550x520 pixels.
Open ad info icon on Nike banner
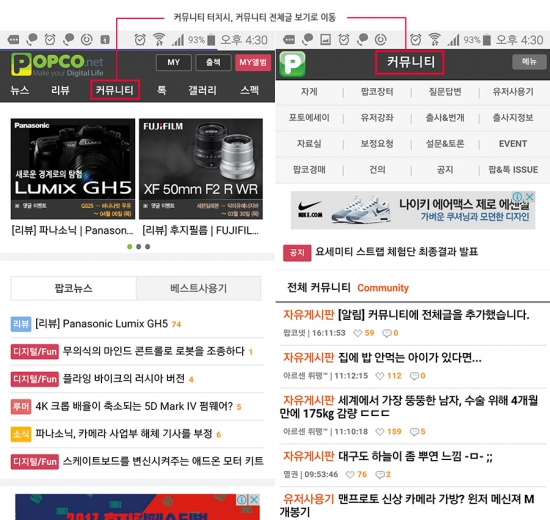pyautogui.click(x=518, y=196)
